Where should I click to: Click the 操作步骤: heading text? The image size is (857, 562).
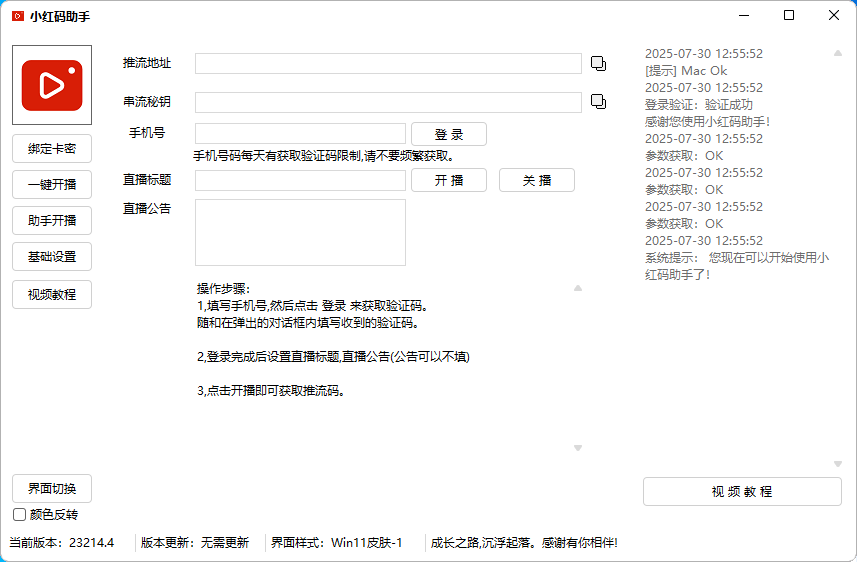point(224,289)
